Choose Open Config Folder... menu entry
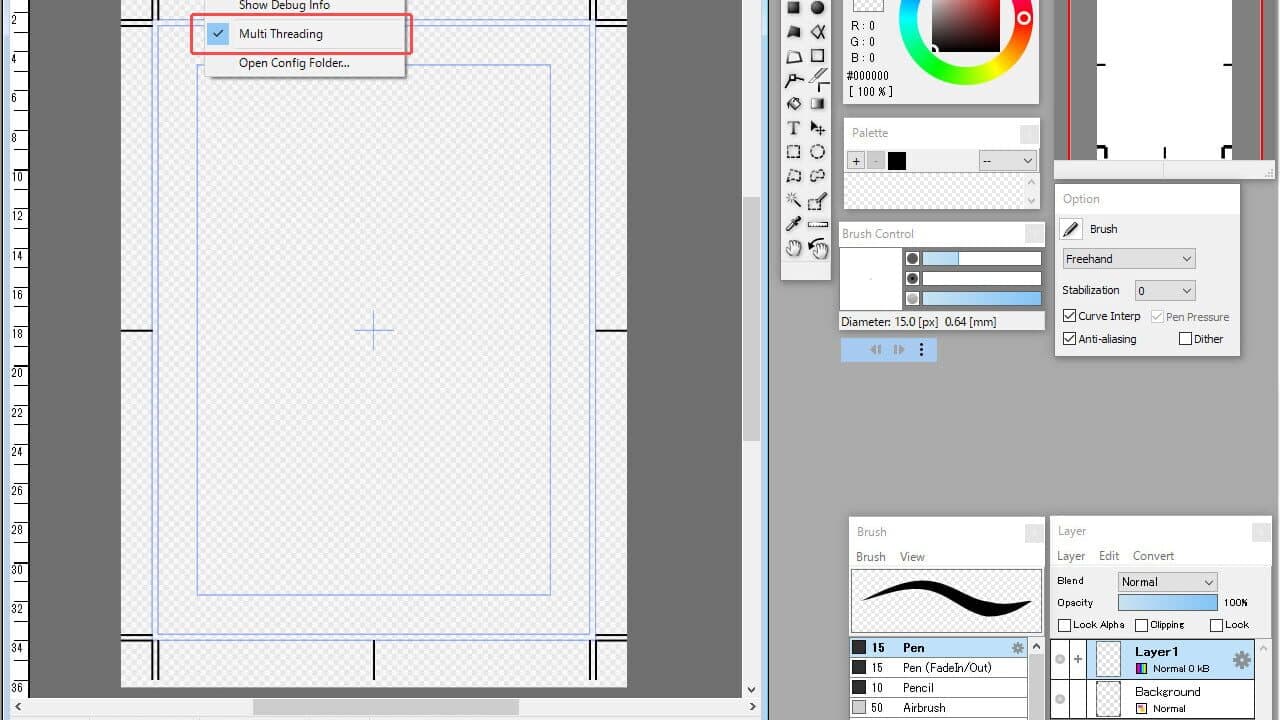 pos(294,63)
